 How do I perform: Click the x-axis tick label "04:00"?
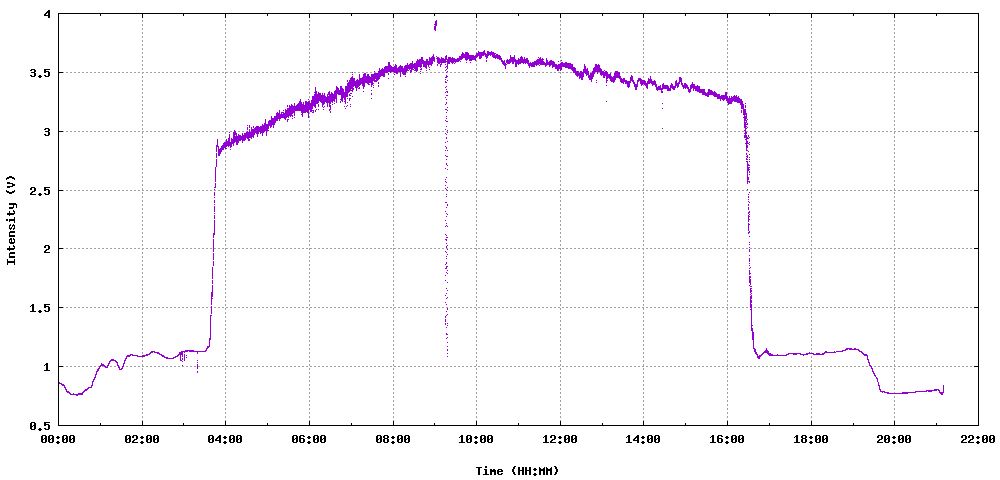[225, 439]
